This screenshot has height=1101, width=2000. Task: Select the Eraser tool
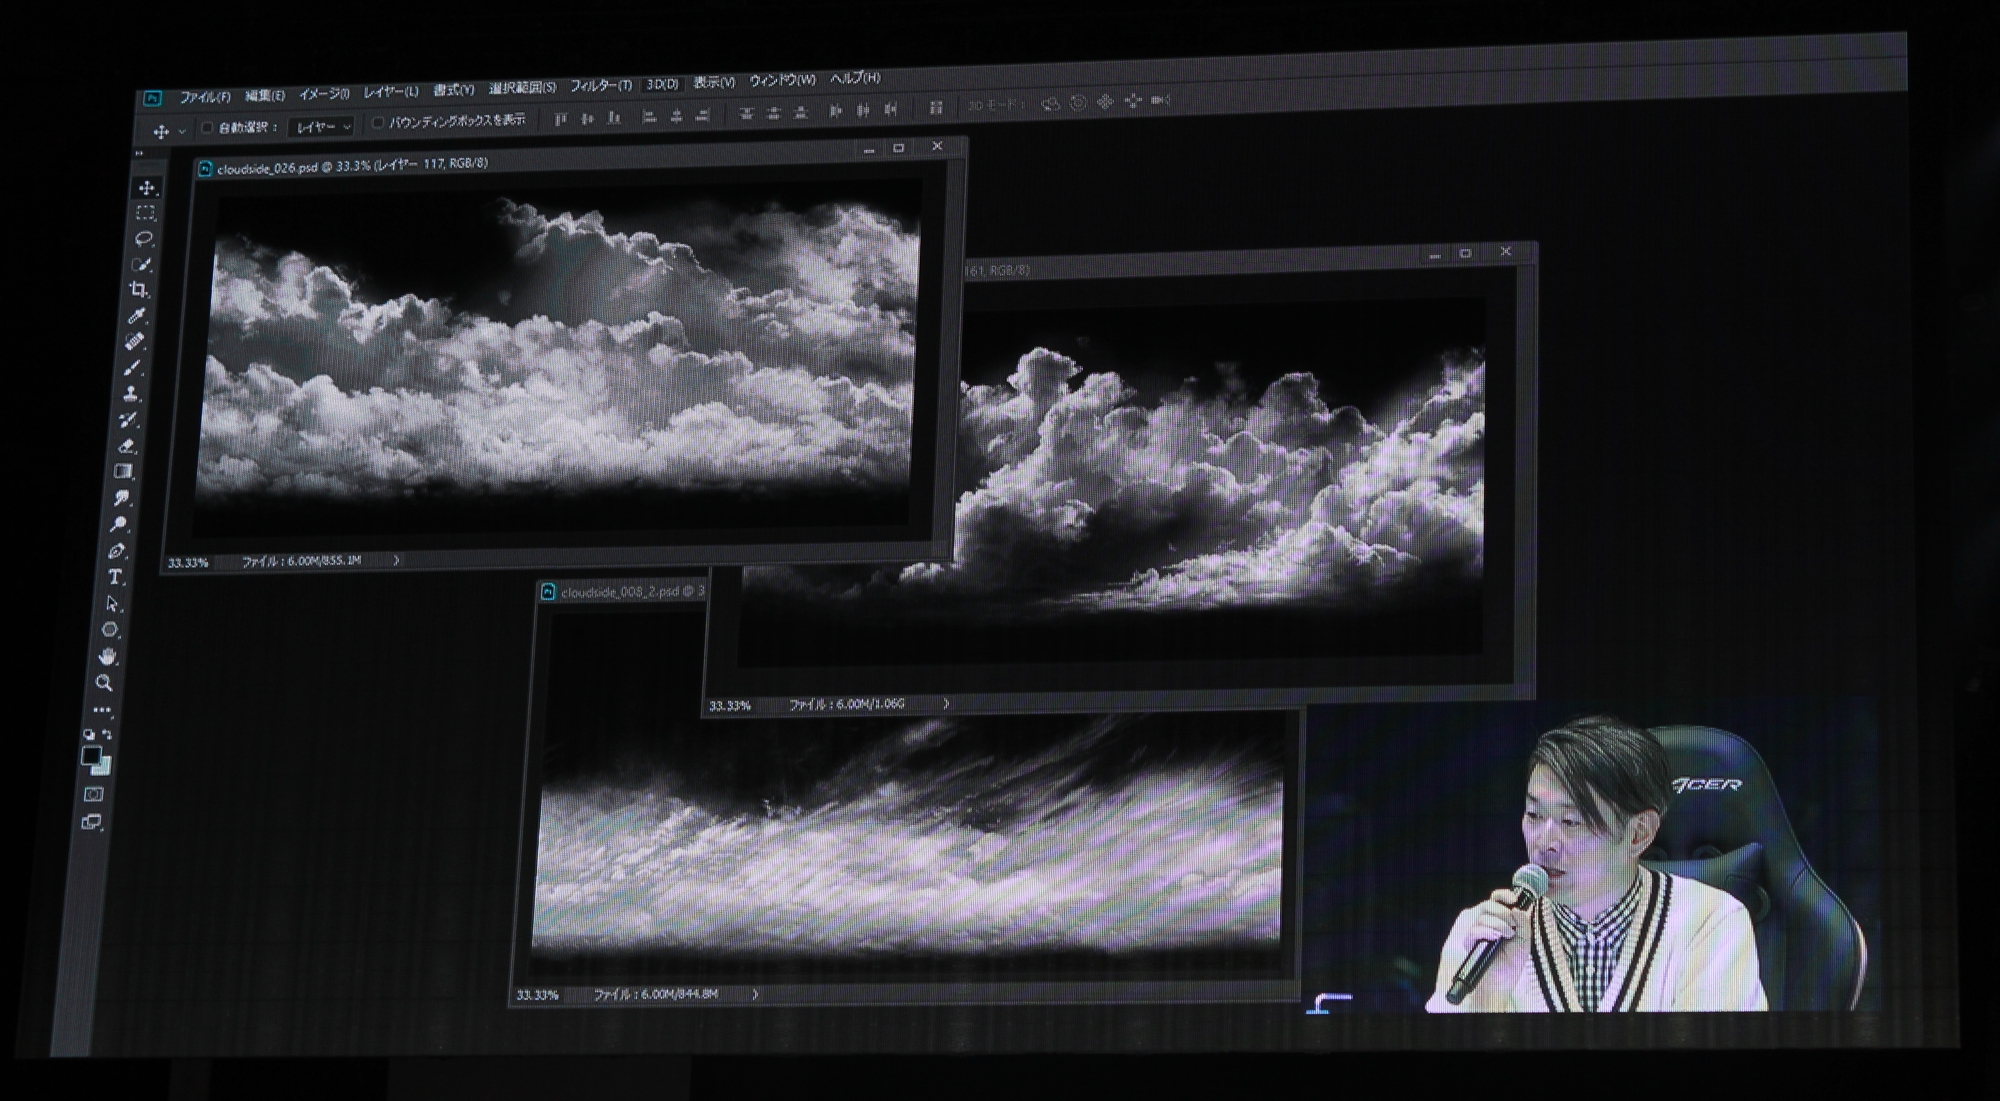(x=127, y=446)
